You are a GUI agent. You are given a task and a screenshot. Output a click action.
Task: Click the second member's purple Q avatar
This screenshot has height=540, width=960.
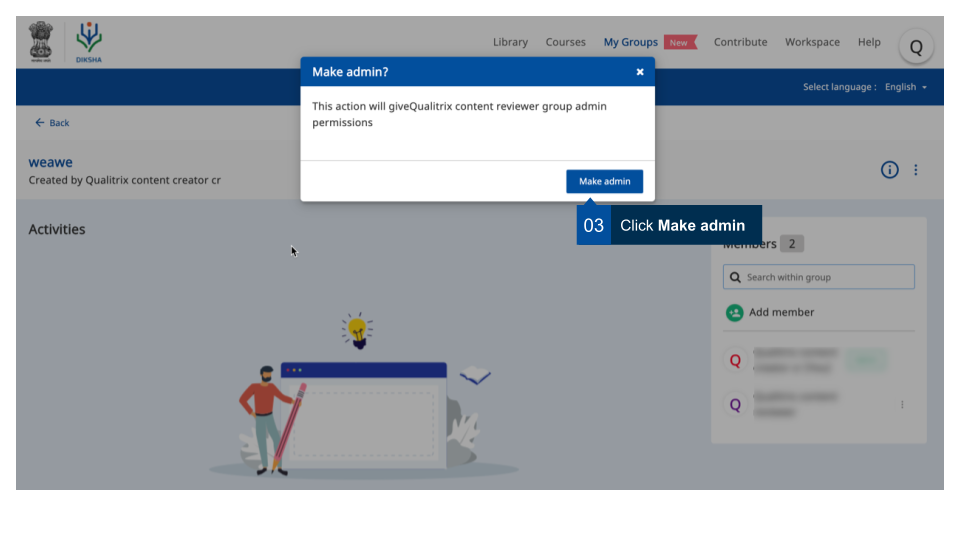736,404
